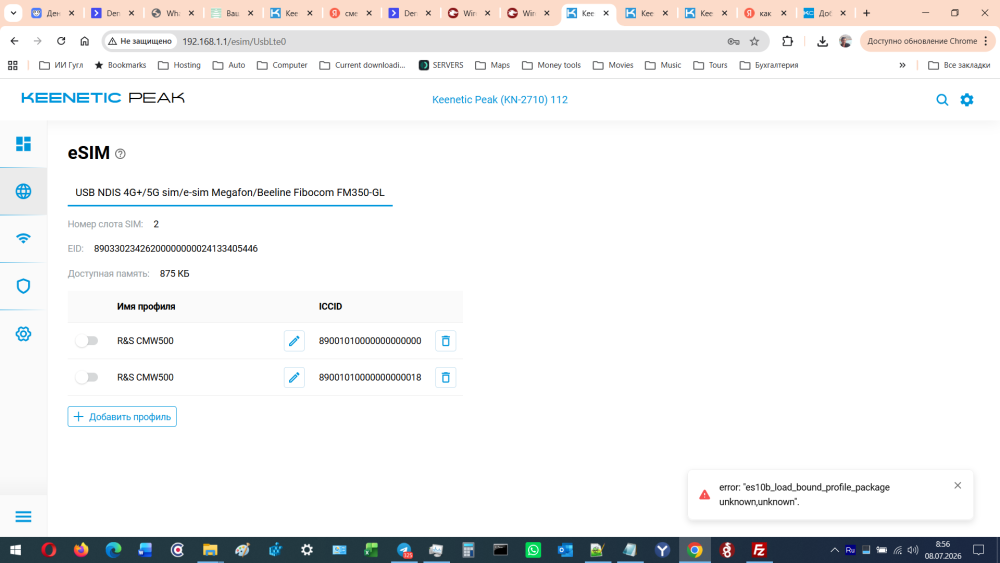Viewport: 1000px width, 563px height.
Task: Open the browser extensions puzzle icon
Action: (788, 41)
